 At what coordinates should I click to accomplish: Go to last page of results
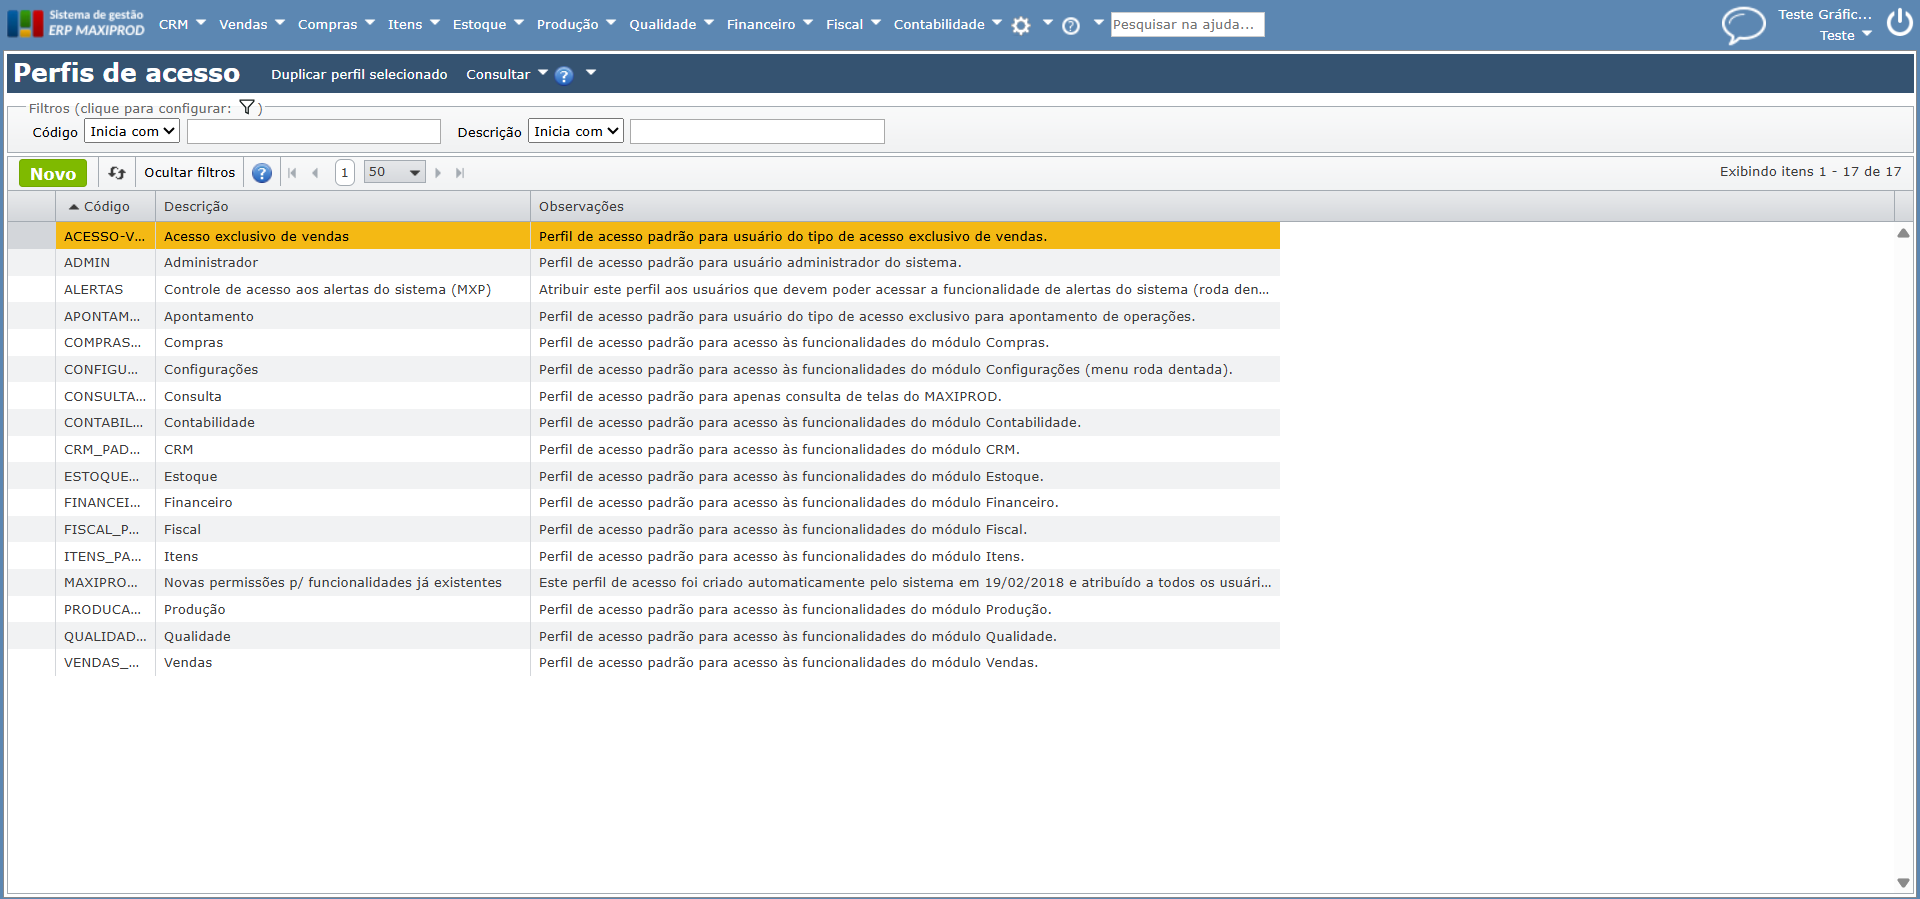pyautogui.click(x=460, y=173)
